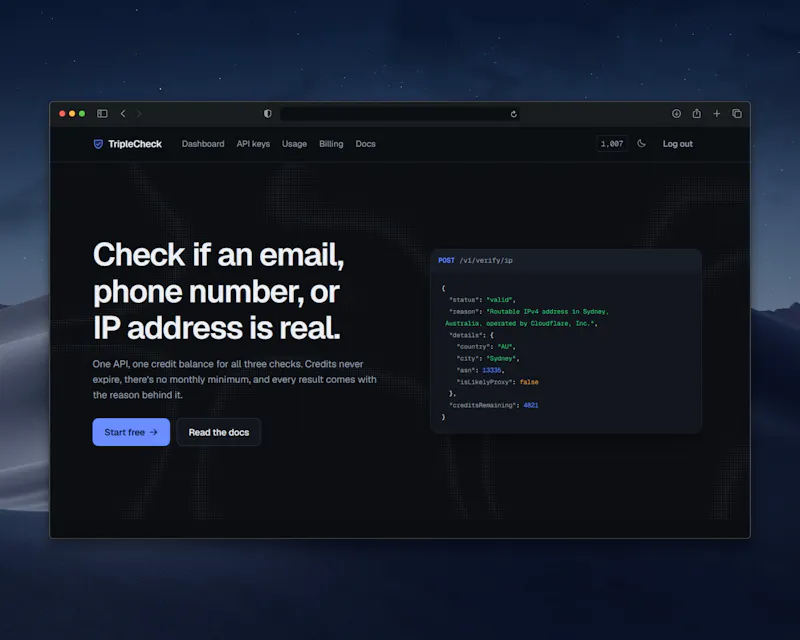Maximize the window with green button

tap(82, 113)
